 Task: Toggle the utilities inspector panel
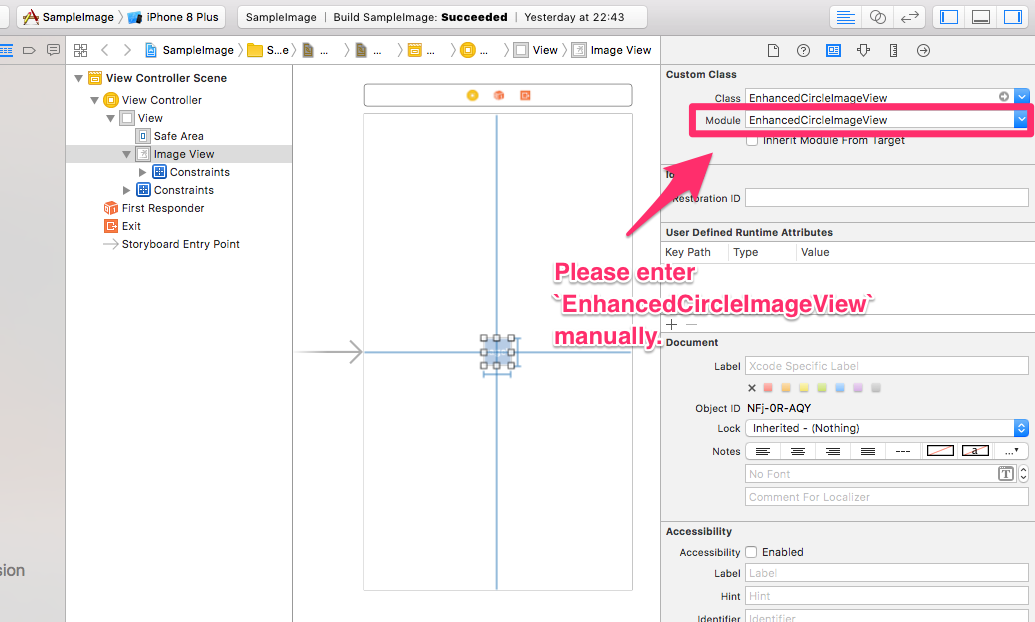1013,17
